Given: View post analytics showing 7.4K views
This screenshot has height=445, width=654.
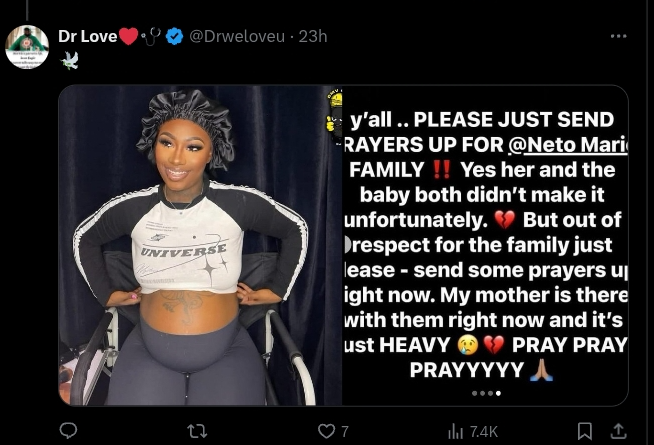Looking at the screenshot, I should pyautogui.click(x=473, y=432).
